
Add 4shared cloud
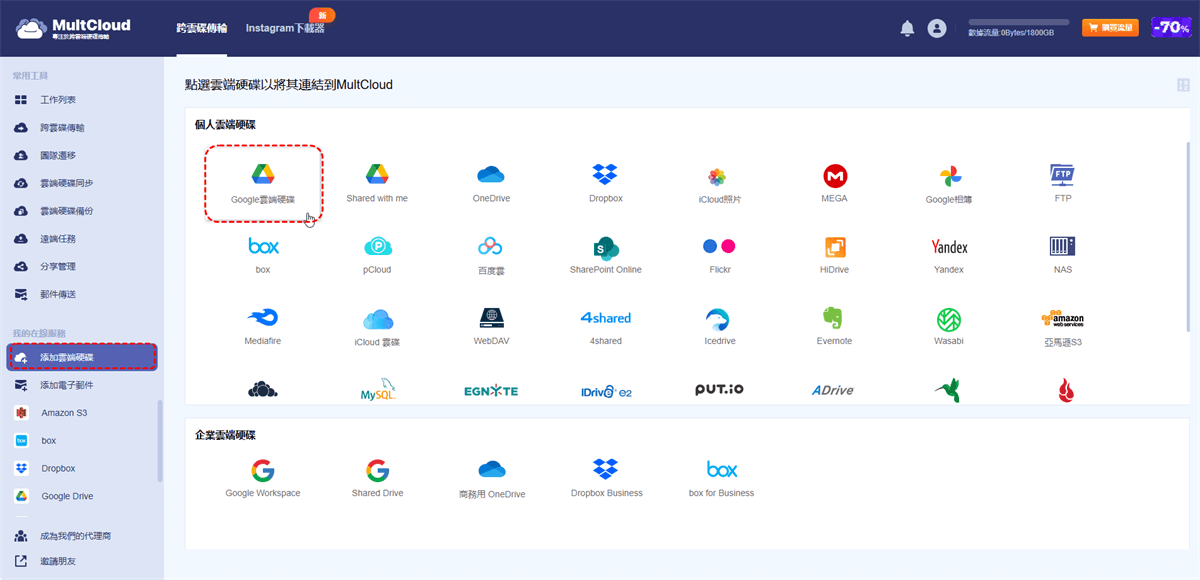[605, 327]
